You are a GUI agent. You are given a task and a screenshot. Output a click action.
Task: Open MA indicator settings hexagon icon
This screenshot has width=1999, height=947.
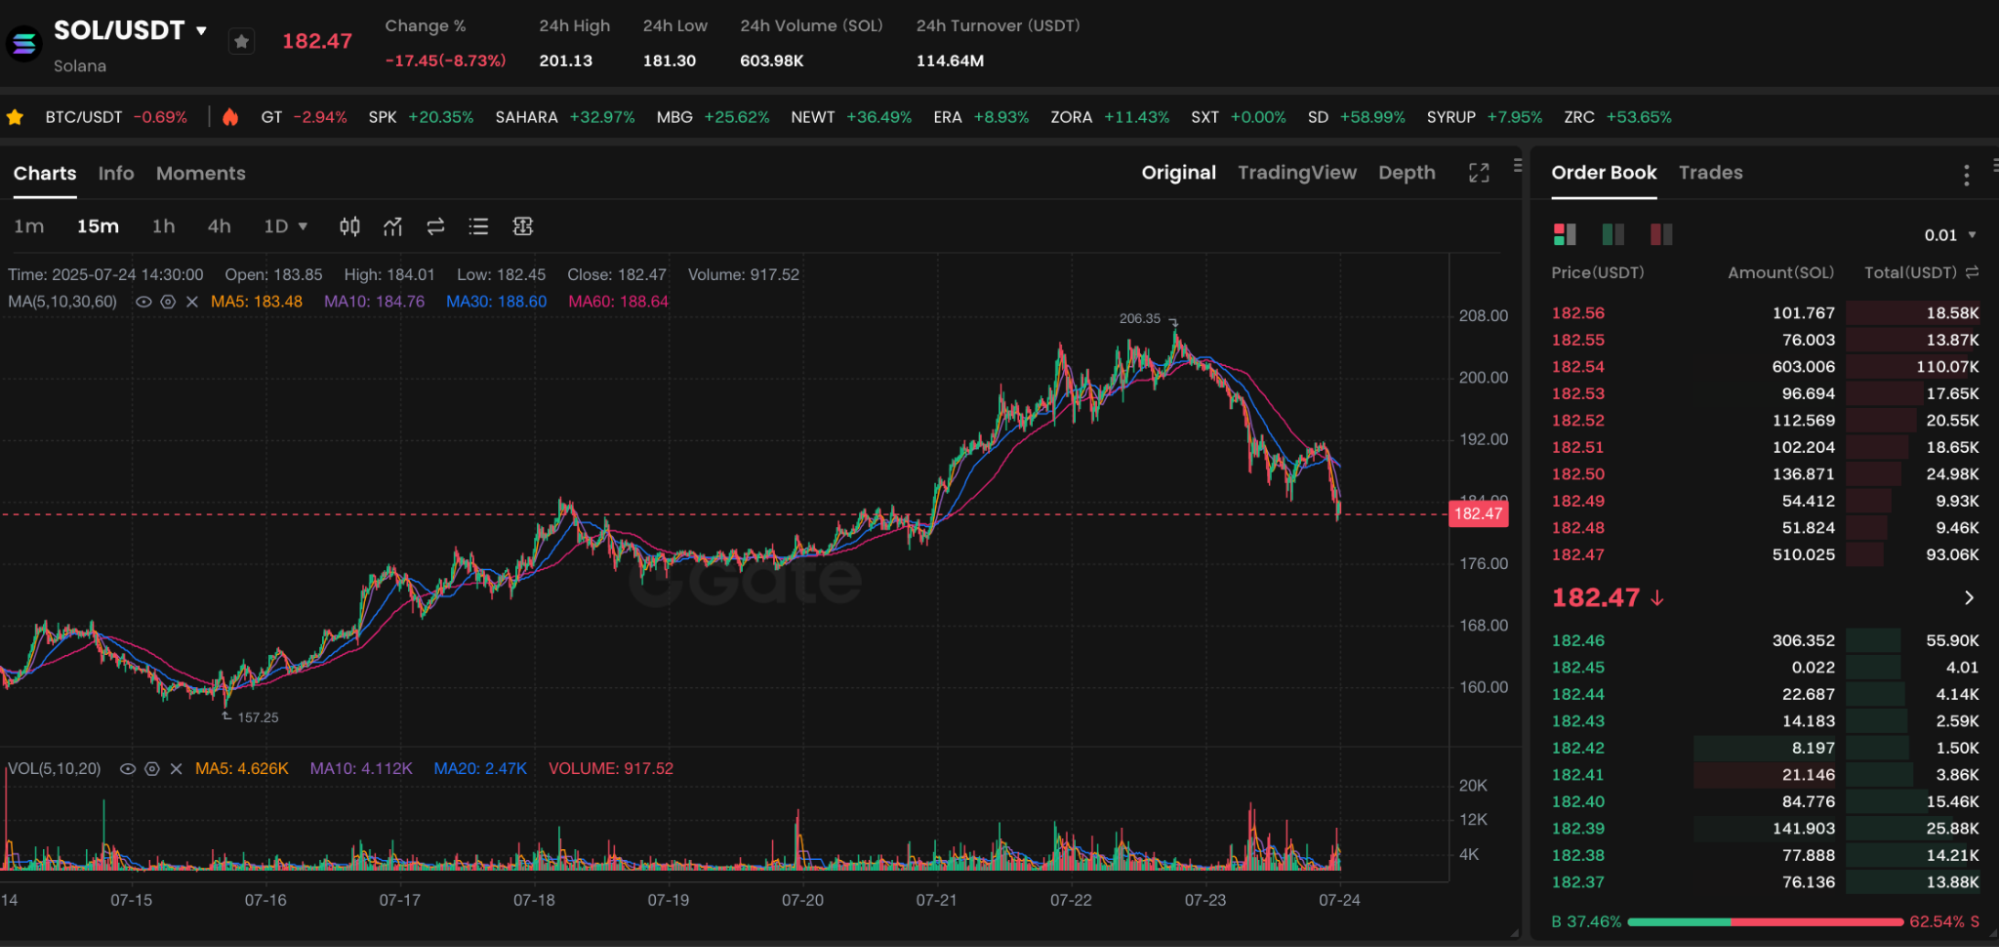(168, 302)
